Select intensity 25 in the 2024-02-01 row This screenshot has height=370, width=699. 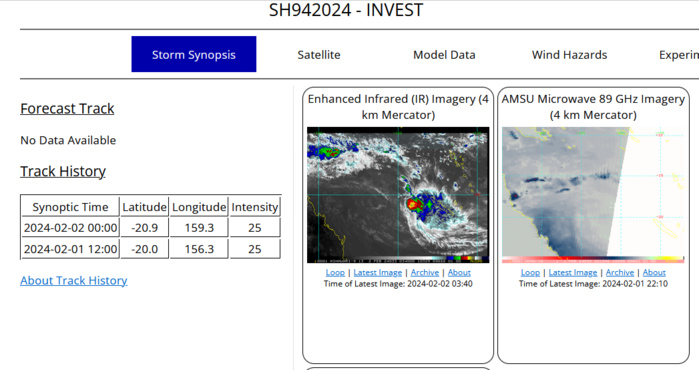[255, 249]
